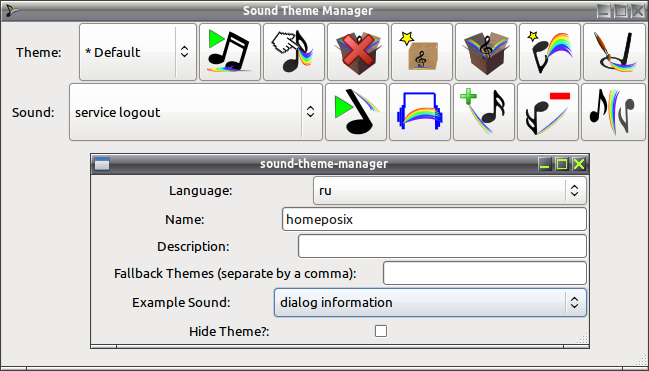Click the box with red X remove theme icon
The width and height of the screenshot is (649, 371).
click(358, 52)
